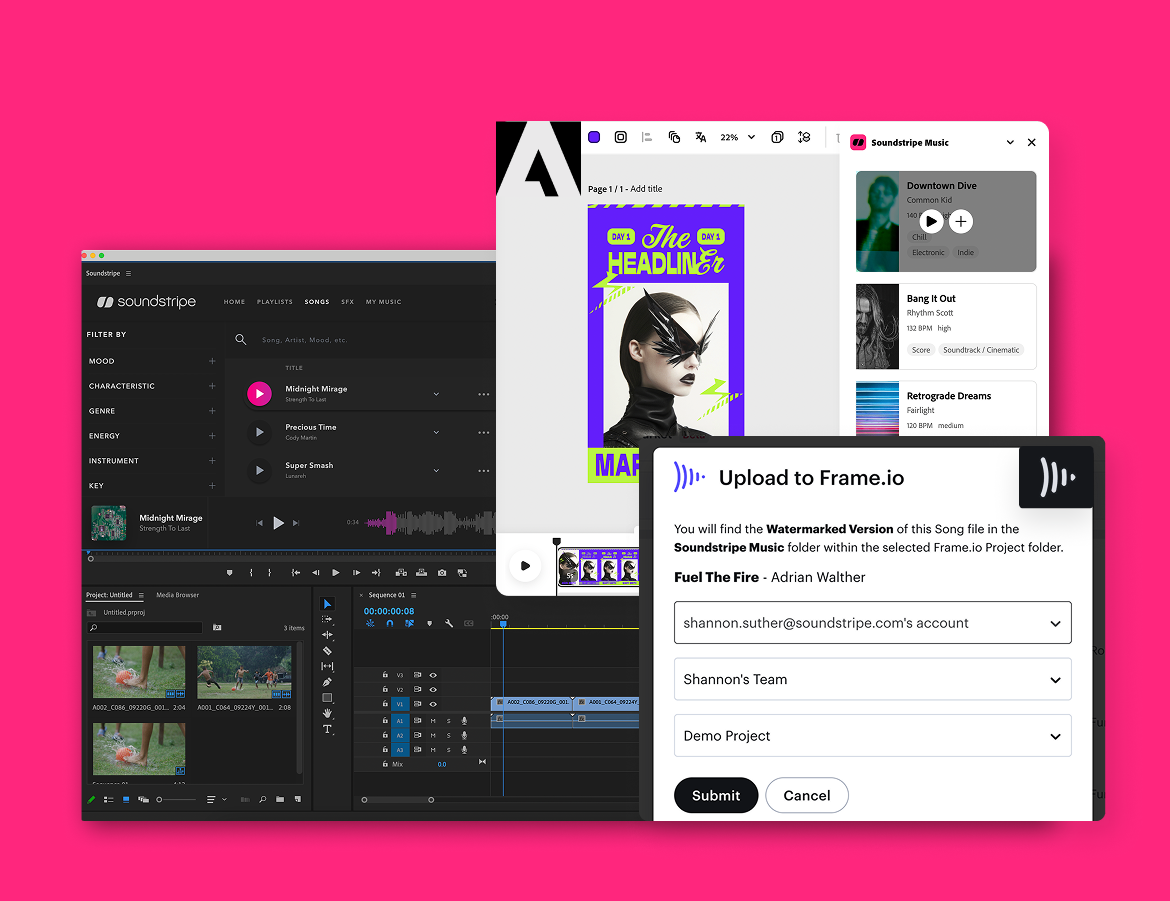Enable snapping with the magnet icon
The height and width of the screenshot is (901, 1170).
[390, 623]
